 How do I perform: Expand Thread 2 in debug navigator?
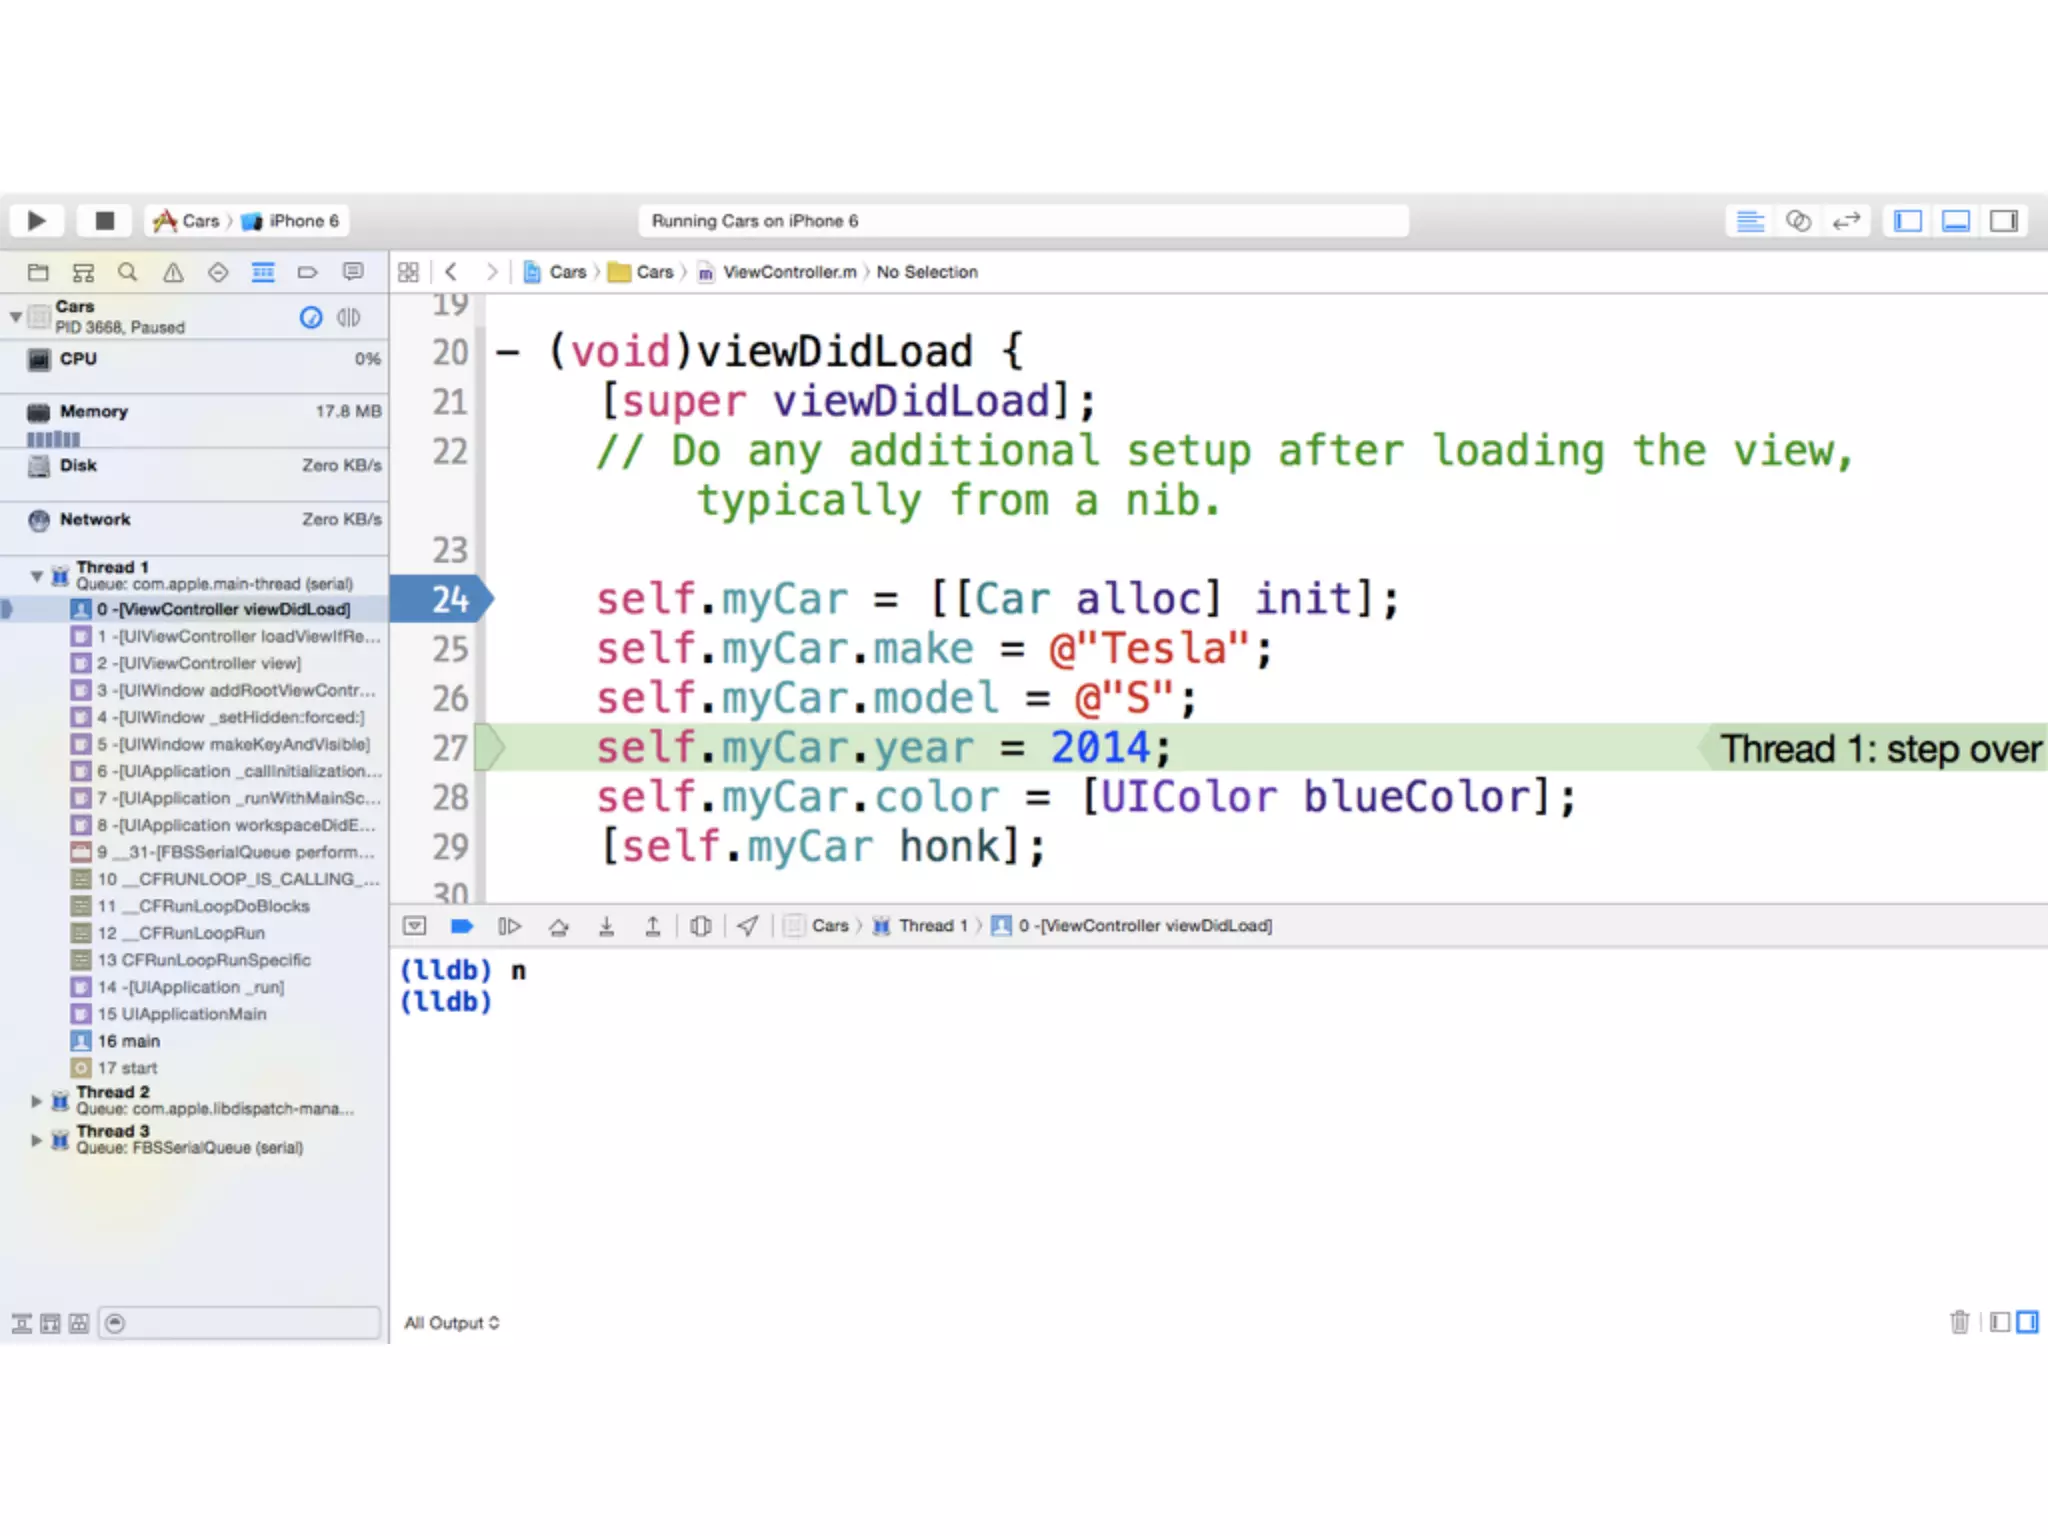coord(37,1101)
